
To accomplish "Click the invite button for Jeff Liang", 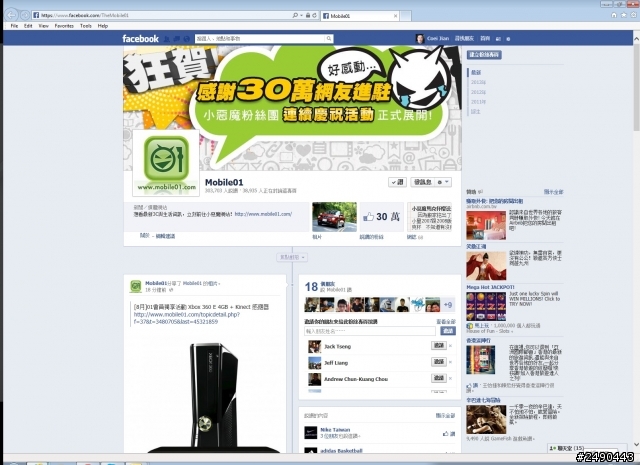I will click(x=439, y=362).
